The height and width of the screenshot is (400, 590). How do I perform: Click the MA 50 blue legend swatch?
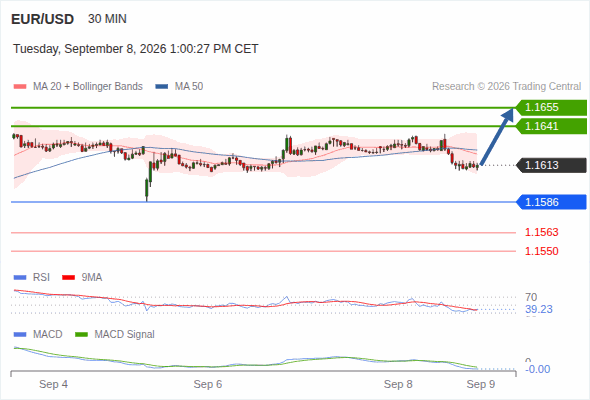tap(161, 87)
